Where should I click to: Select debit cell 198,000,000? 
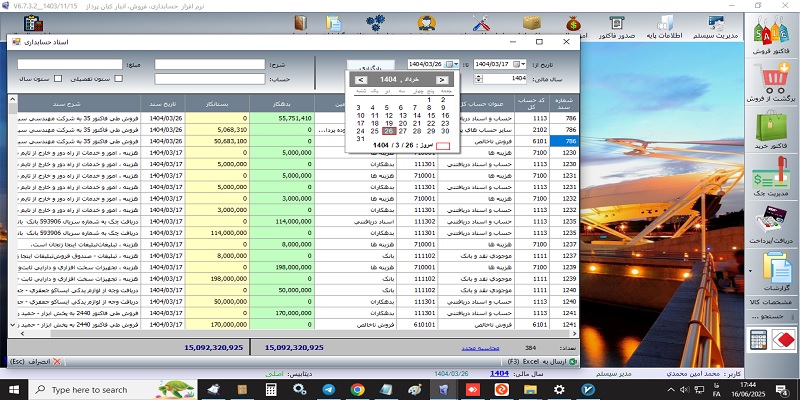coord(282,267)
